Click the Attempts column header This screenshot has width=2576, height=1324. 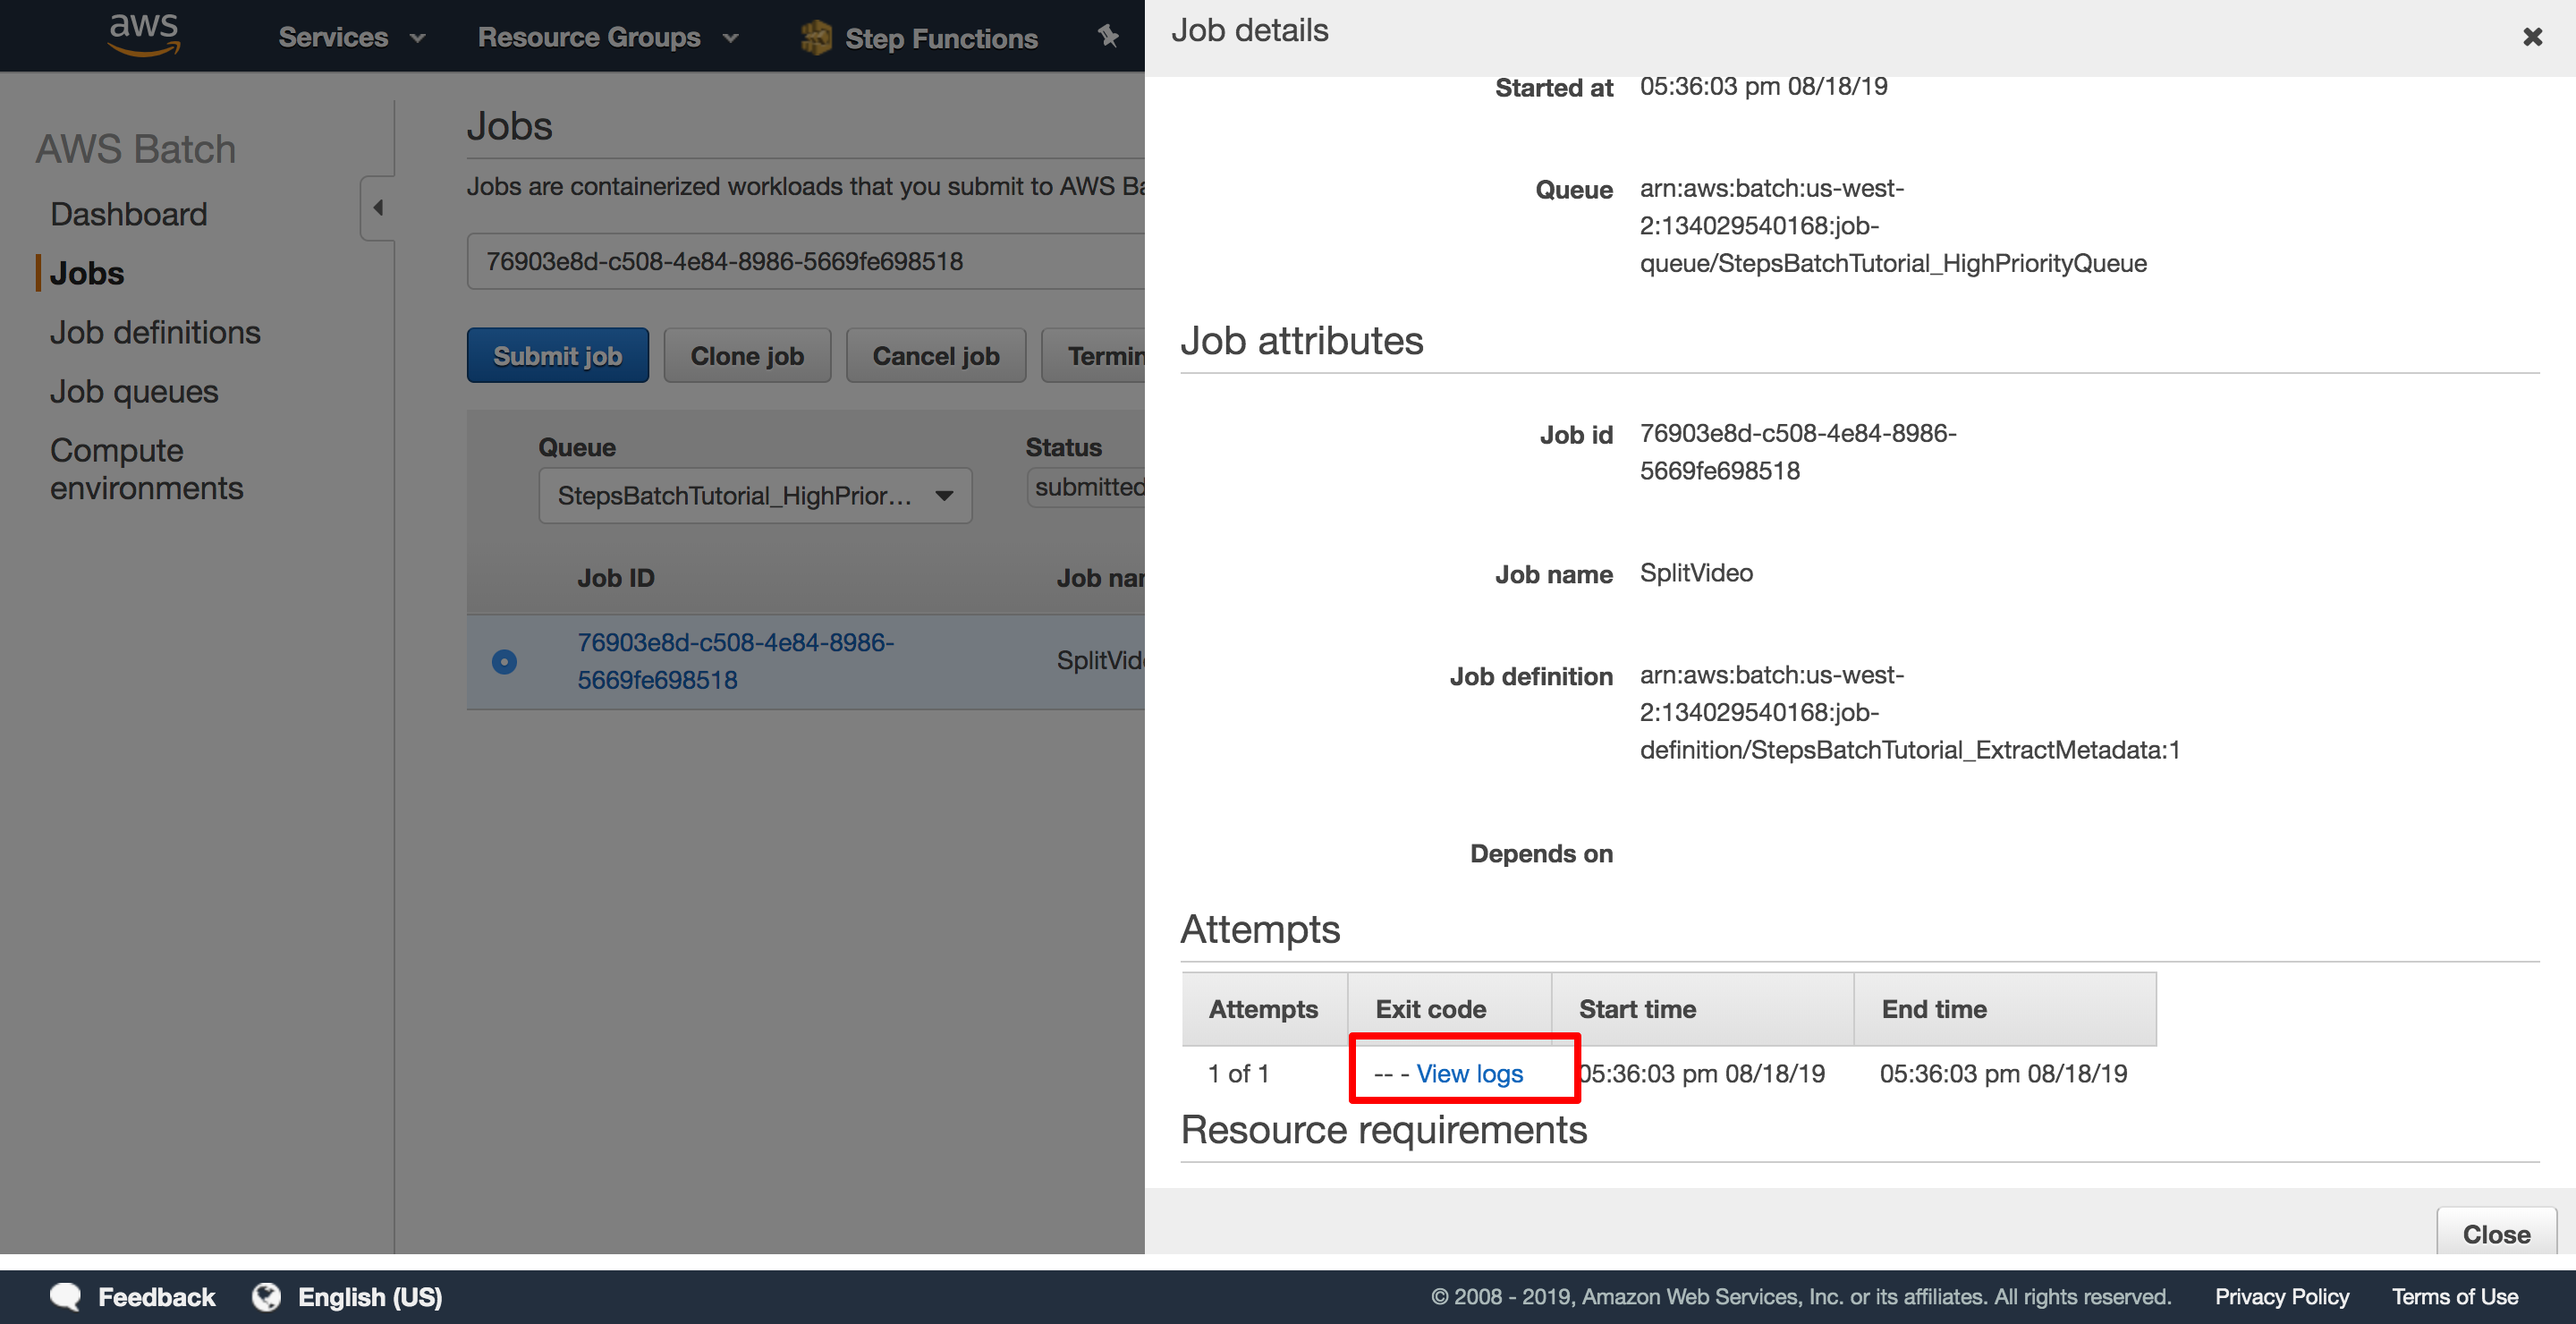coord(1263,1009)
